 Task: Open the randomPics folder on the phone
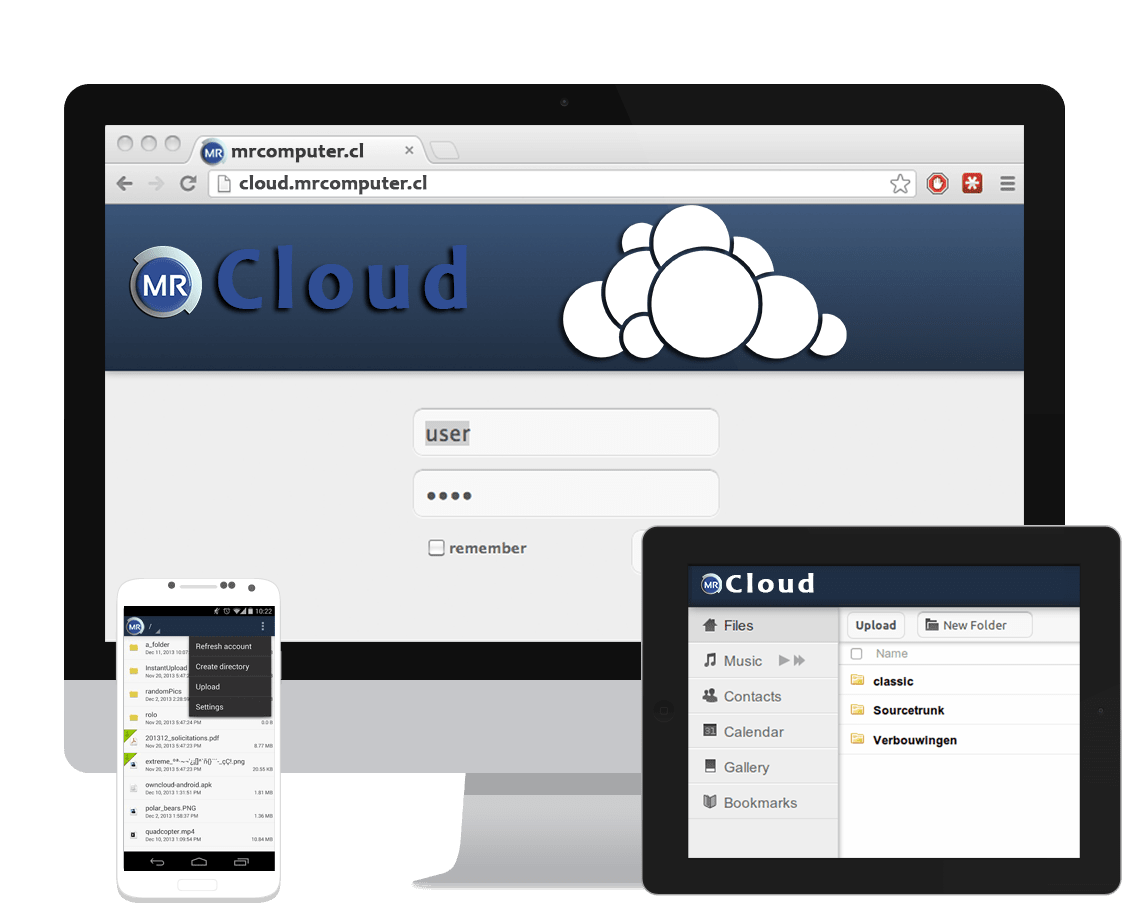pos(157,694)
